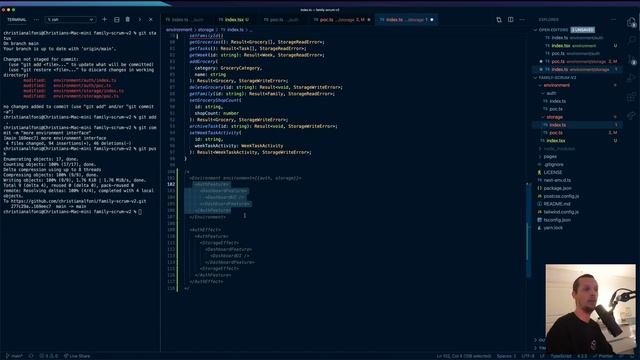Open package.json in the Explorer

(557, 188)
